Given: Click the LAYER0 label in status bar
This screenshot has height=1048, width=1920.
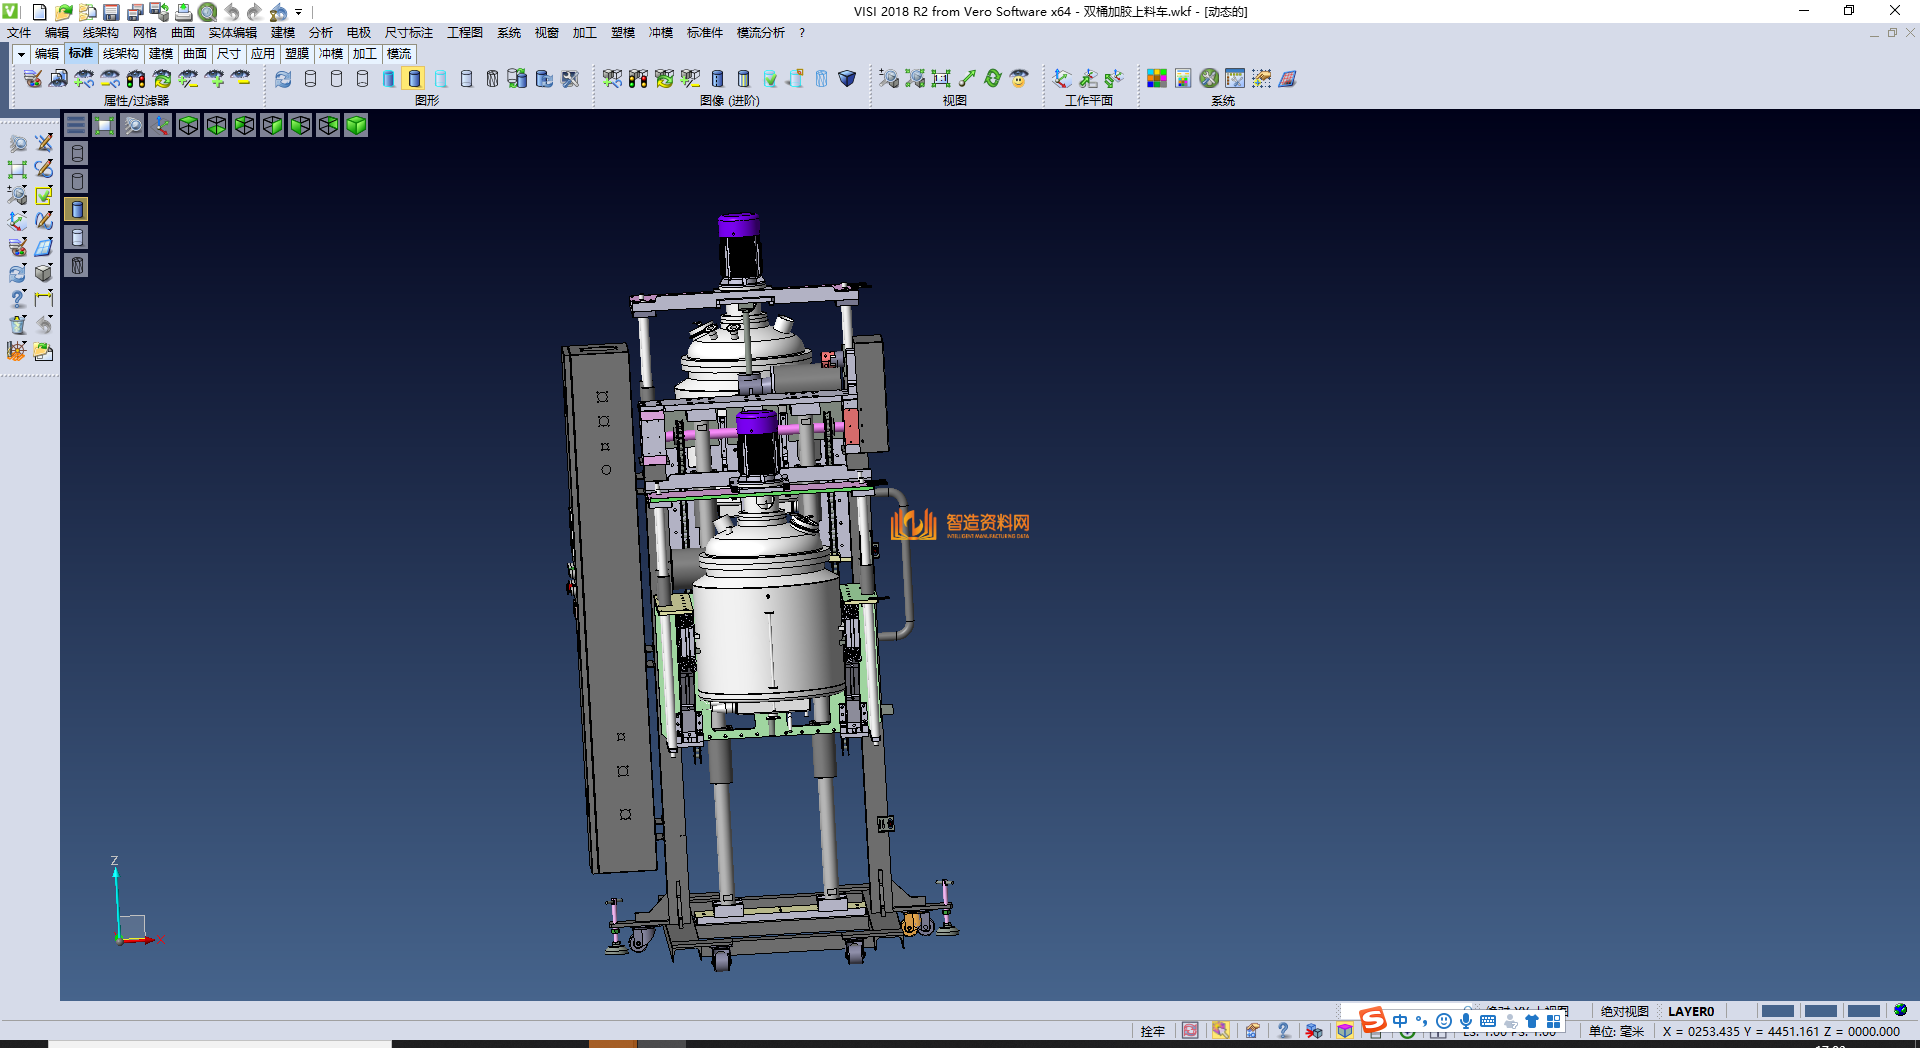Looking at the screenshot, I should pos(1690,1011).
